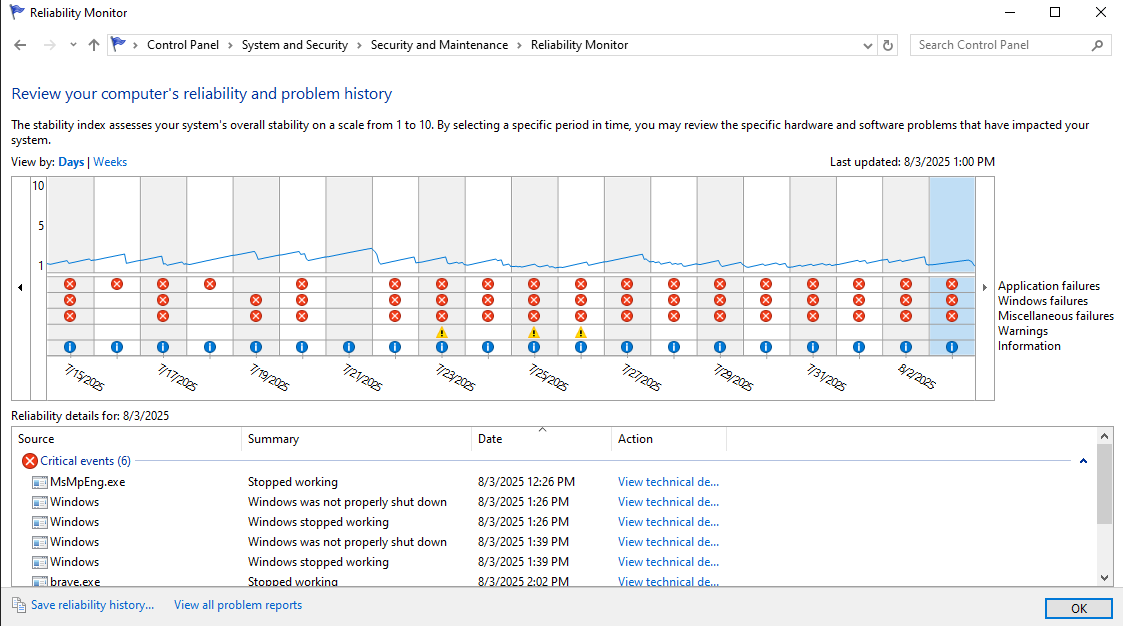Image resolution: width=1123 pixels, height=626 pixels.
Task: Click the red Application failure icon under 7/15/2025
Action: (70, 284)
